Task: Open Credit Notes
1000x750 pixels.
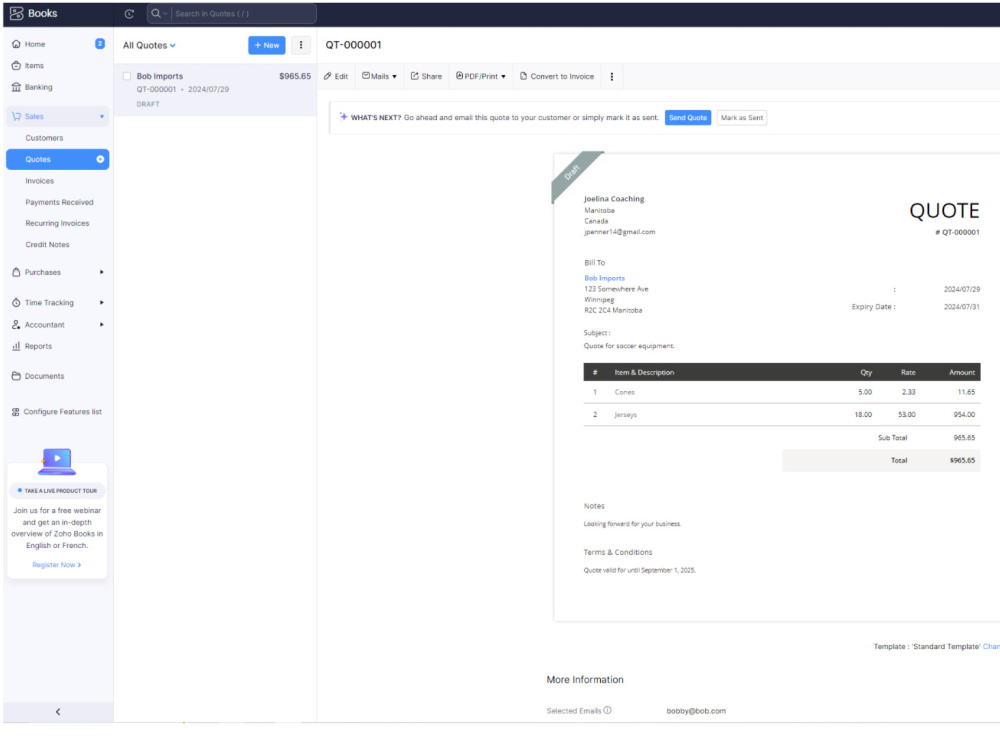Action: [47, 244]
